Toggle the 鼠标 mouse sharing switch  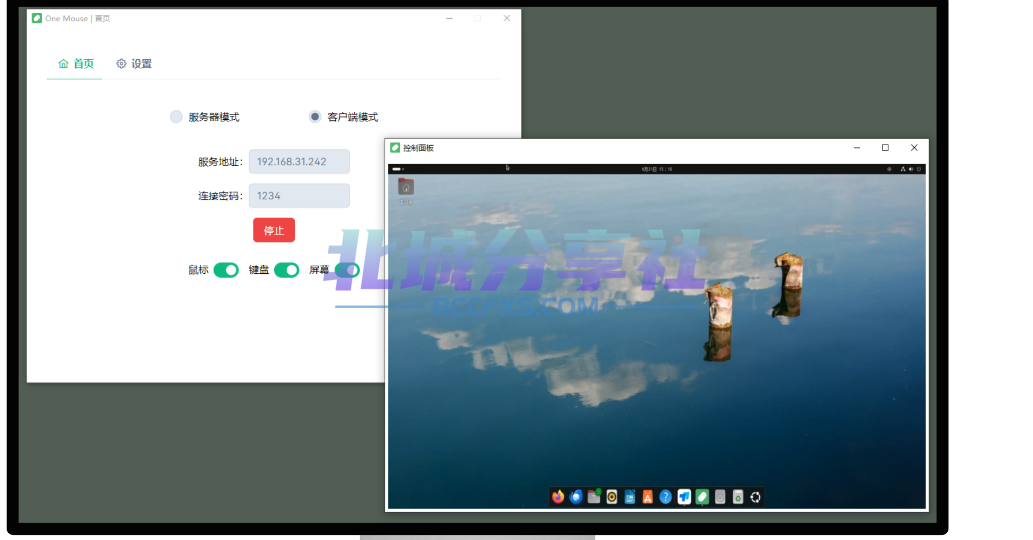click(226, 270)
